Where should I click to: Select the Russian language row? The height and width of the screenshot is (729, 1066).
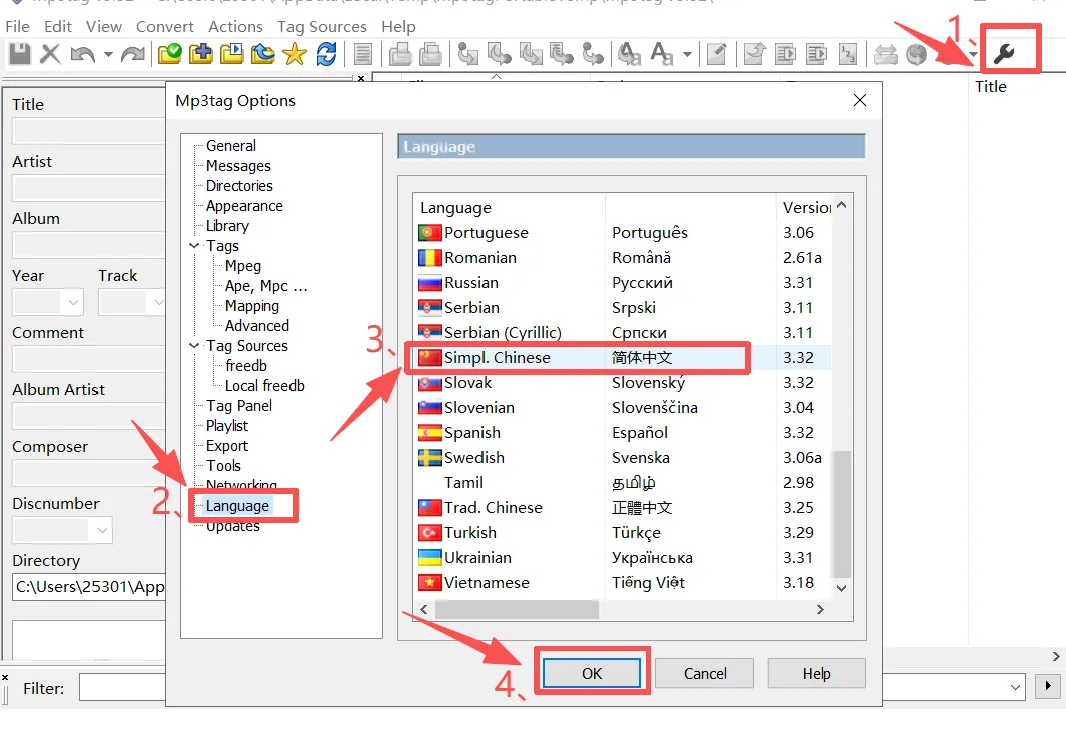(x=622, y=282)
